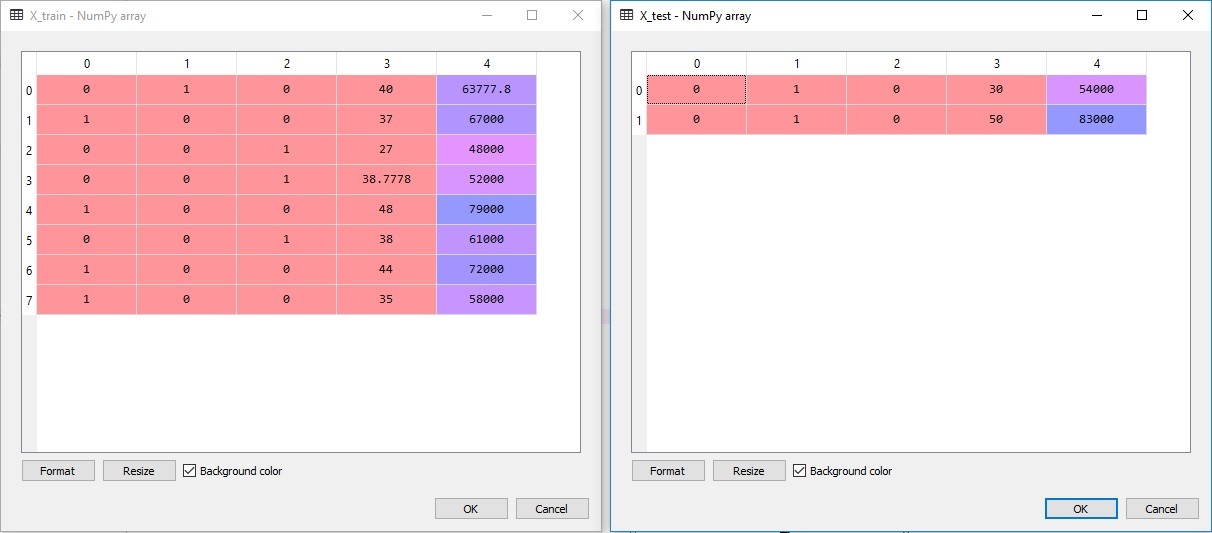Select cell 38 in X_train row 5
This screenshot has width=1212, height=533.
[x=386, y=239]
